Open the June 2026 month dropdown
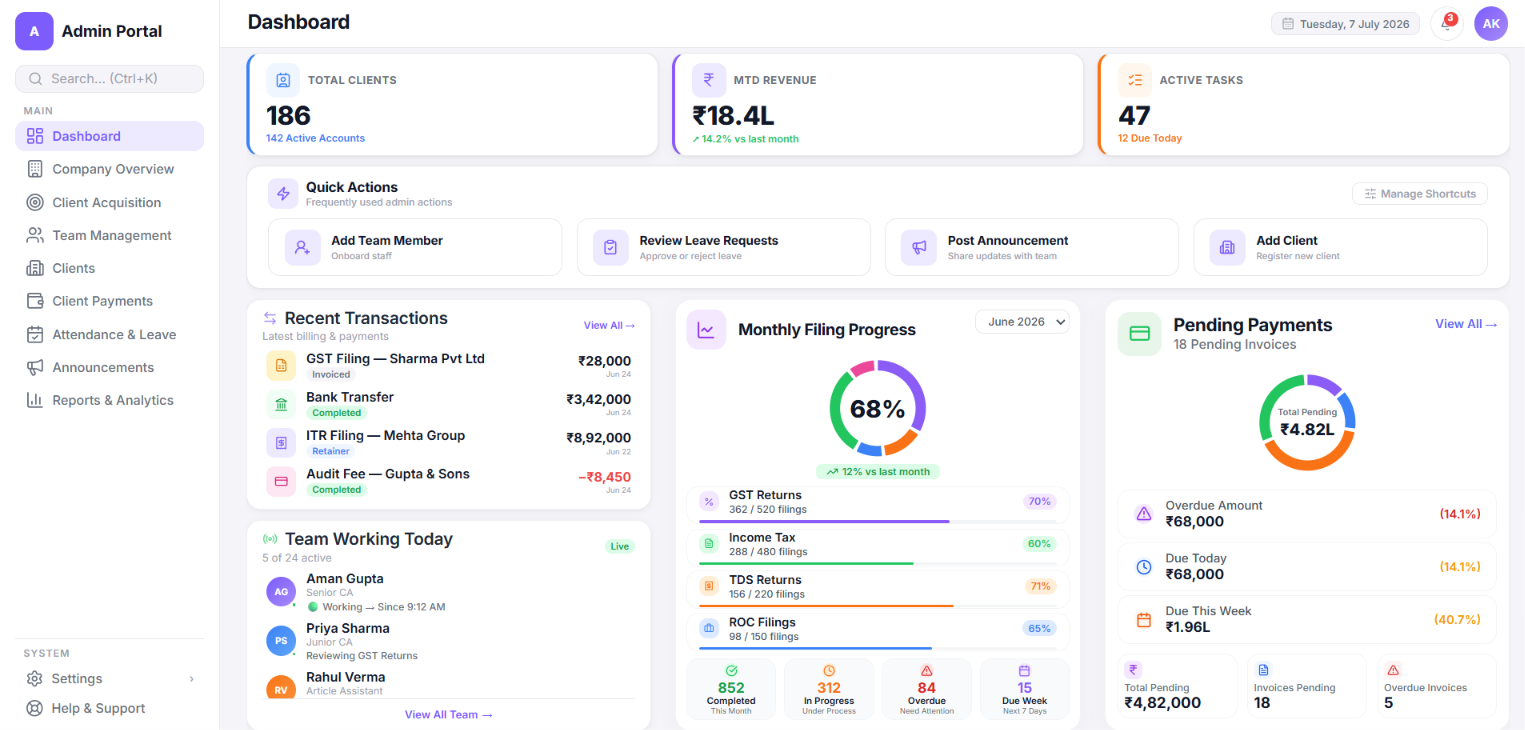 [x=1022, y=322]
